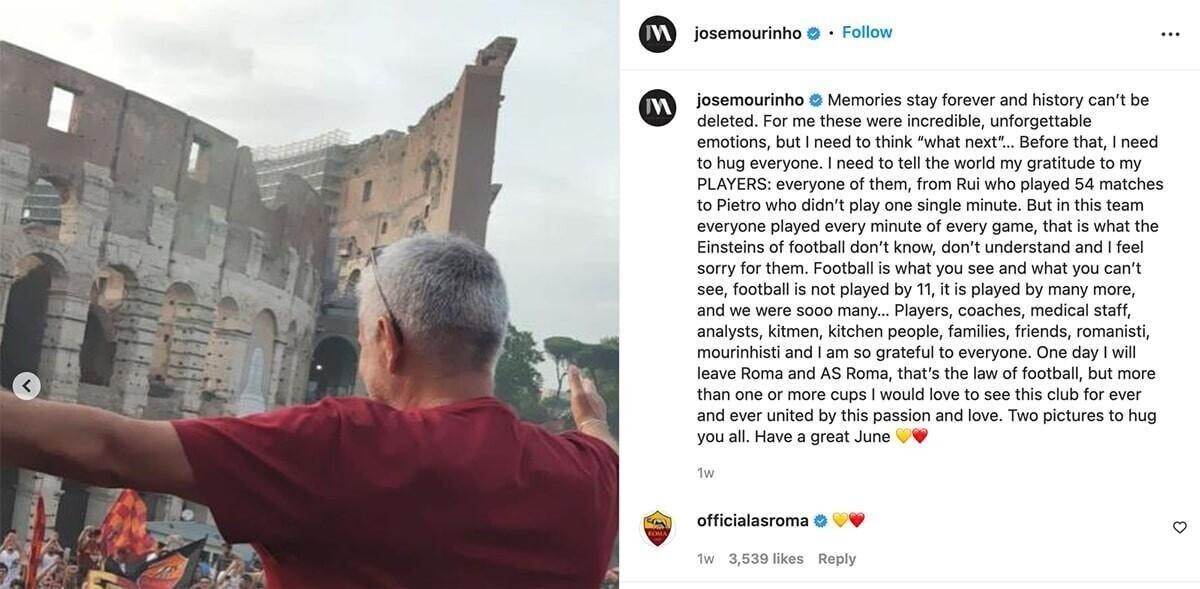1200x589 pixels.
Task: Follow josemourinho account
Action: point(867,32)
